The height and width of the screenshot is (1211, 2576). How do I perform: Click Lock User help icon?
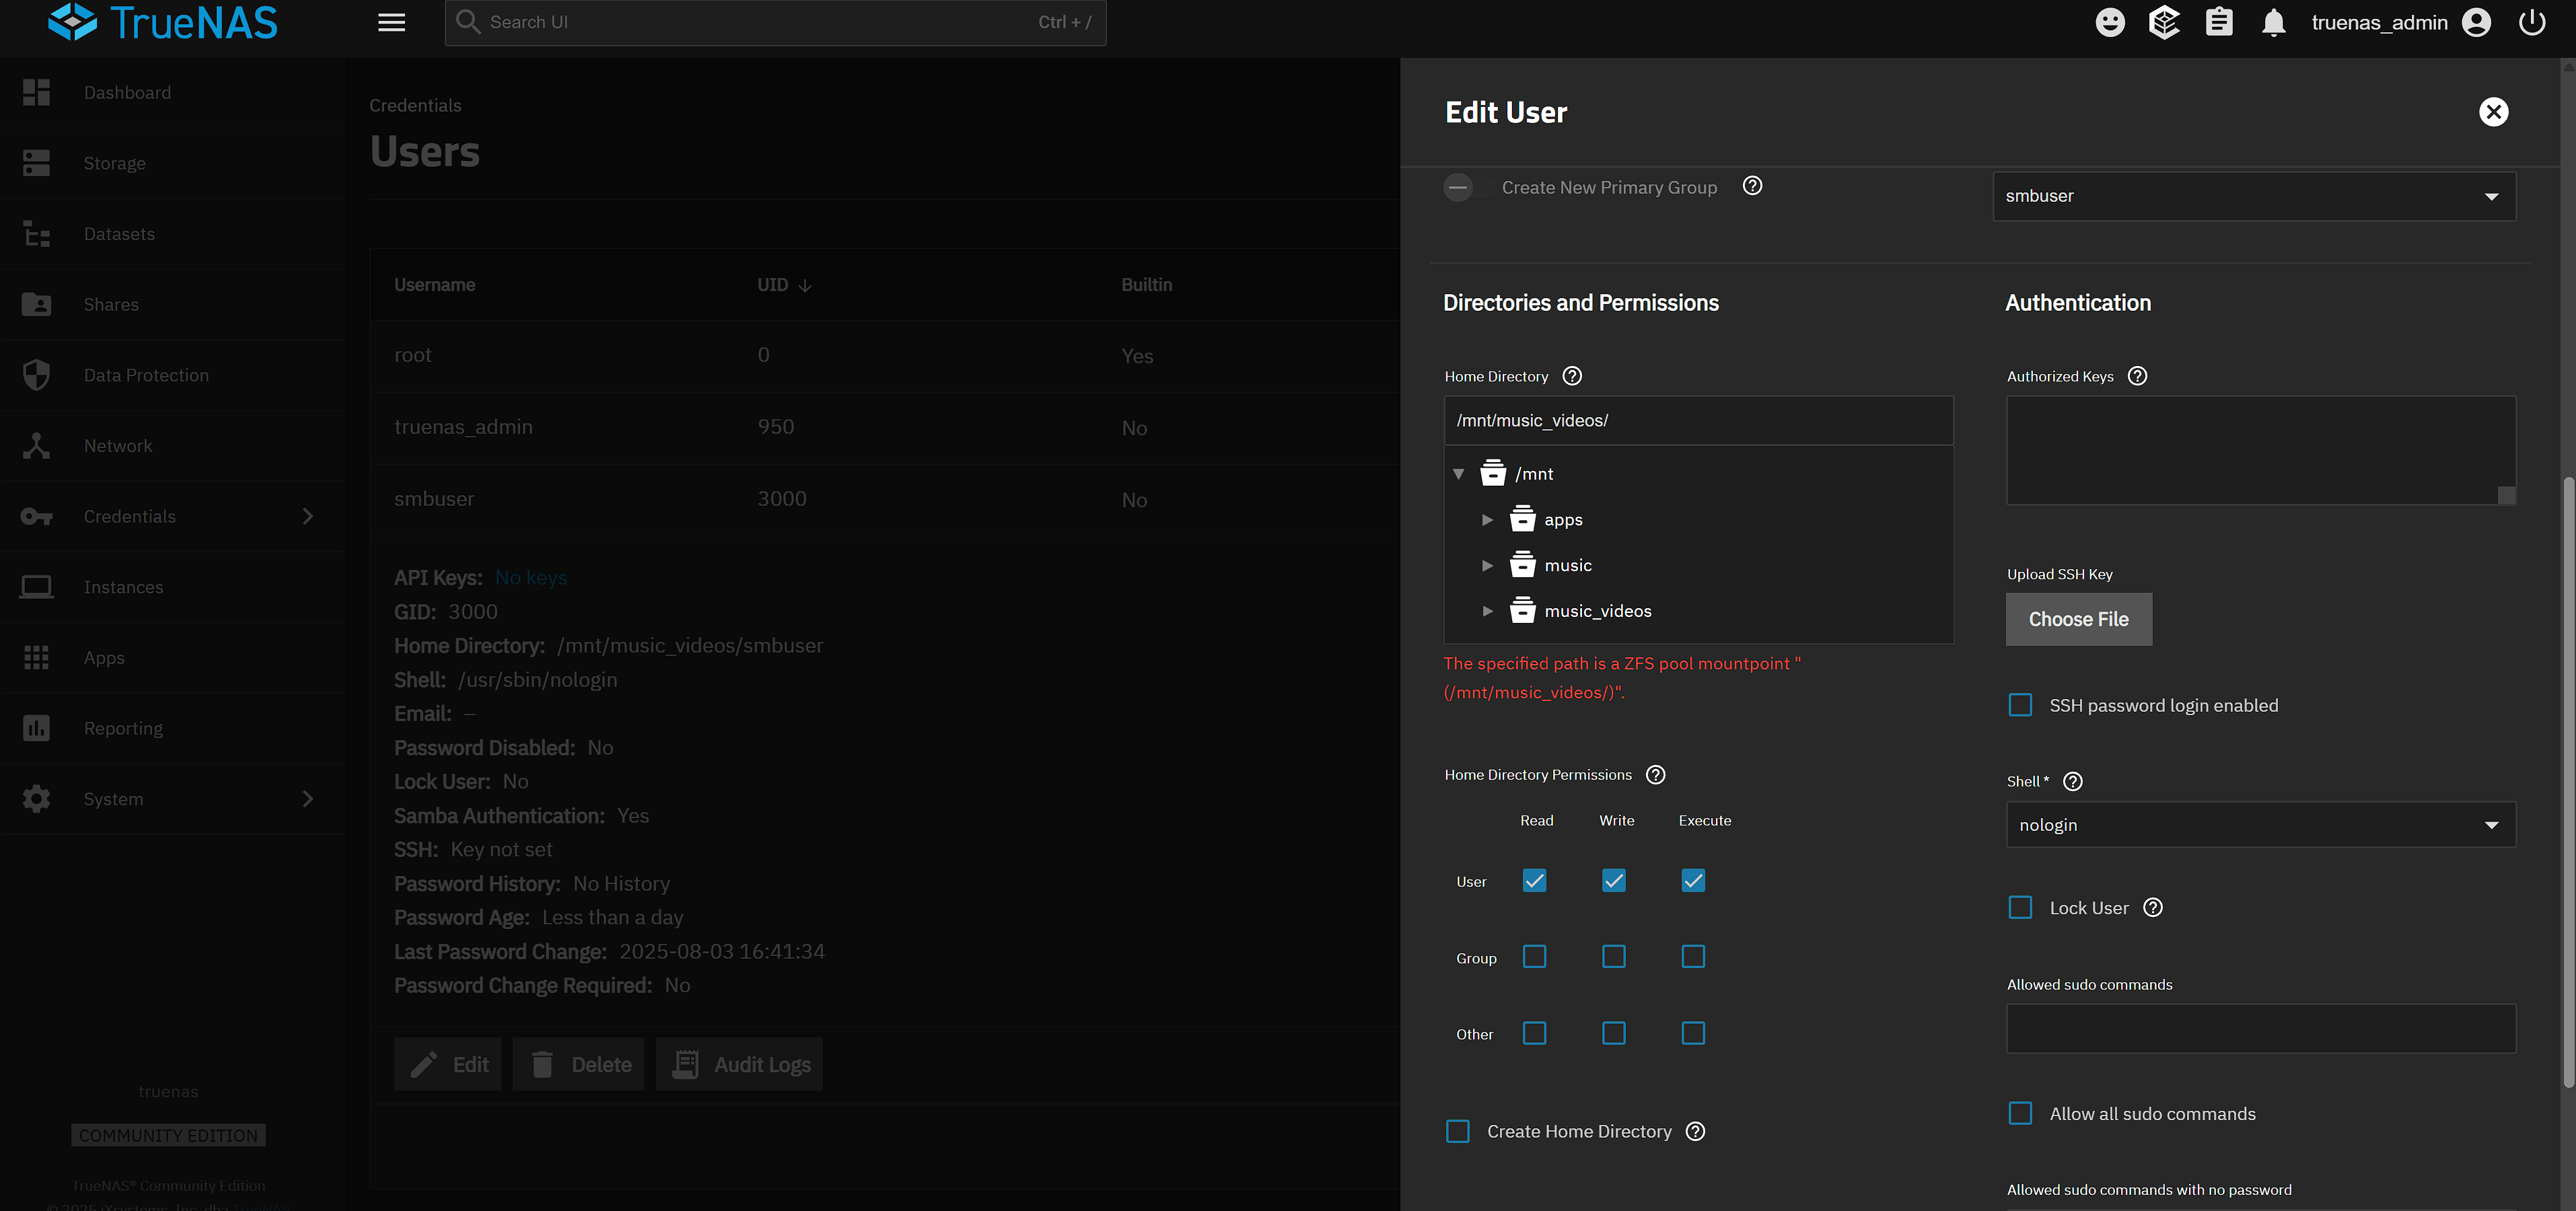tap(2153, 907)
